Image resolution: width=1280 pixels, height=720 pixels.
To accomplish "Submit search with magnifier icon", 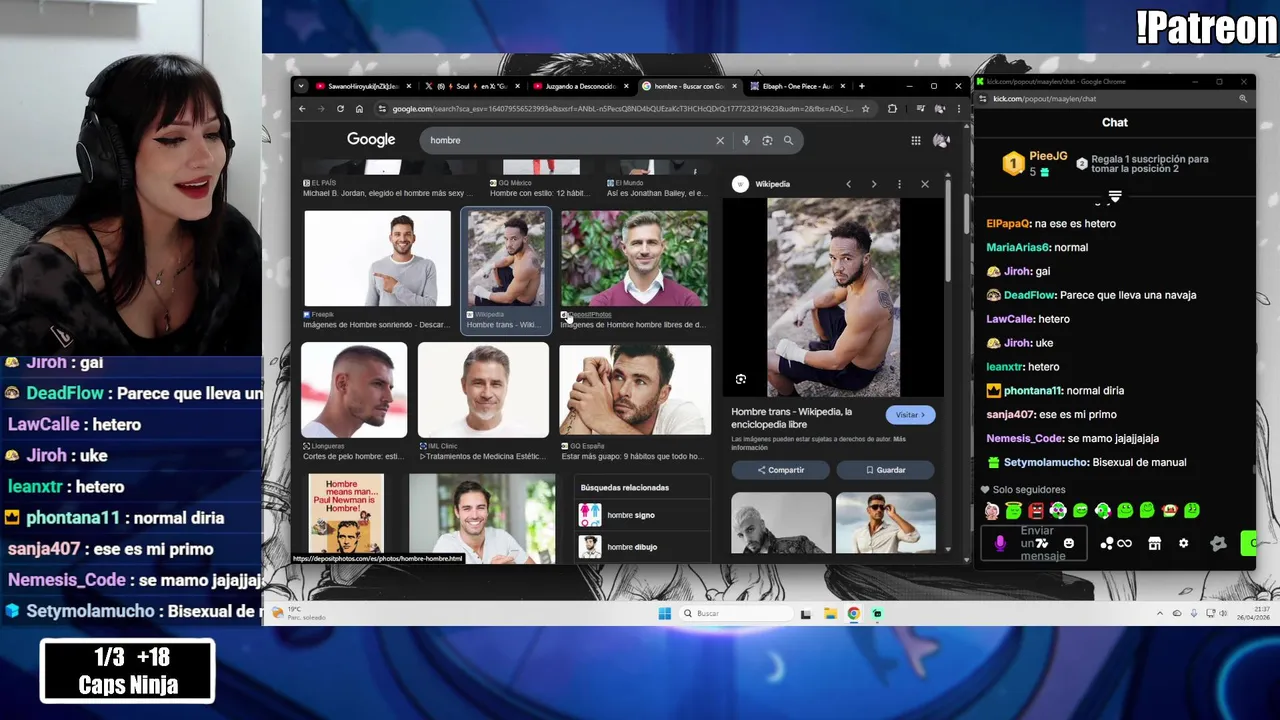I will click(x=788, y=140).
